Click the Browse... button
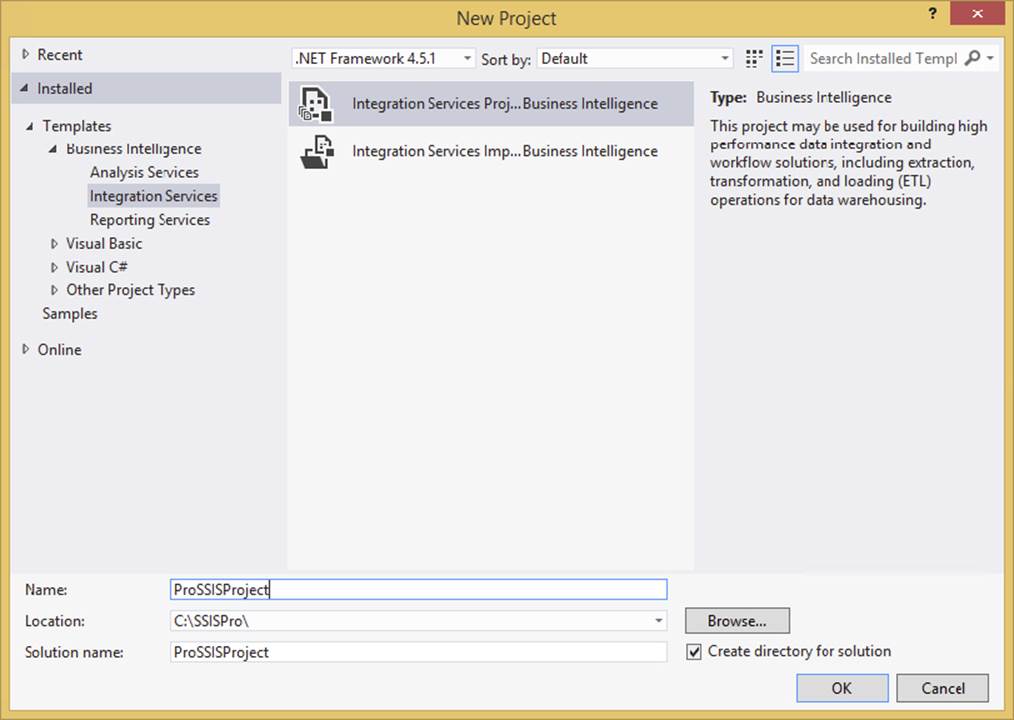 pos(737,620)
